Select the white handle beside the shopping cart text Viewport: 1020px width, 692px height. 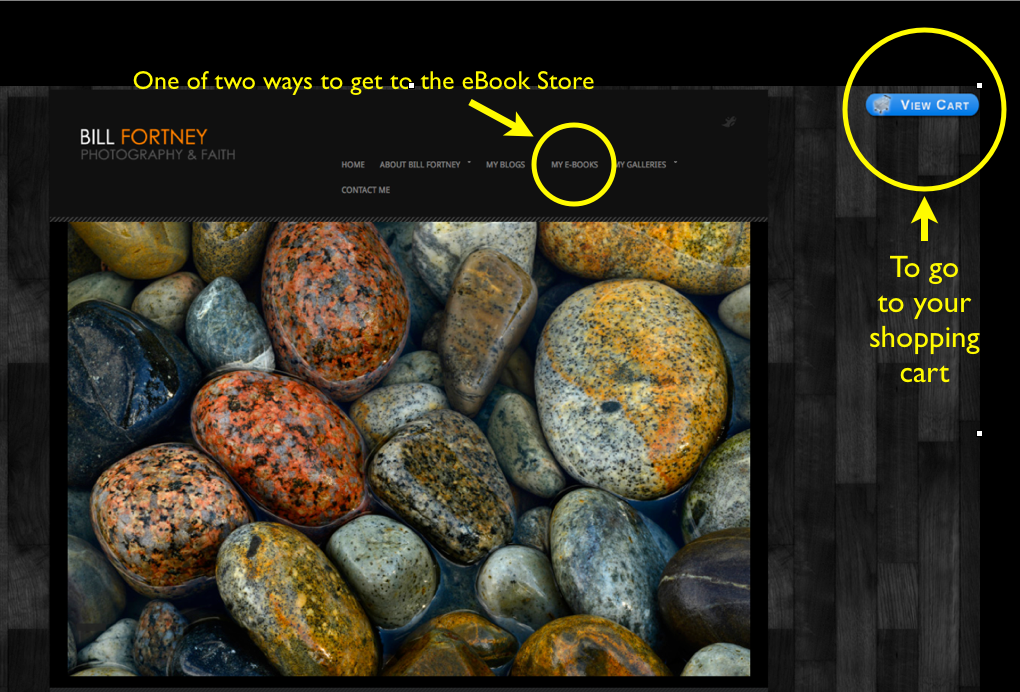tap(979, 433)
